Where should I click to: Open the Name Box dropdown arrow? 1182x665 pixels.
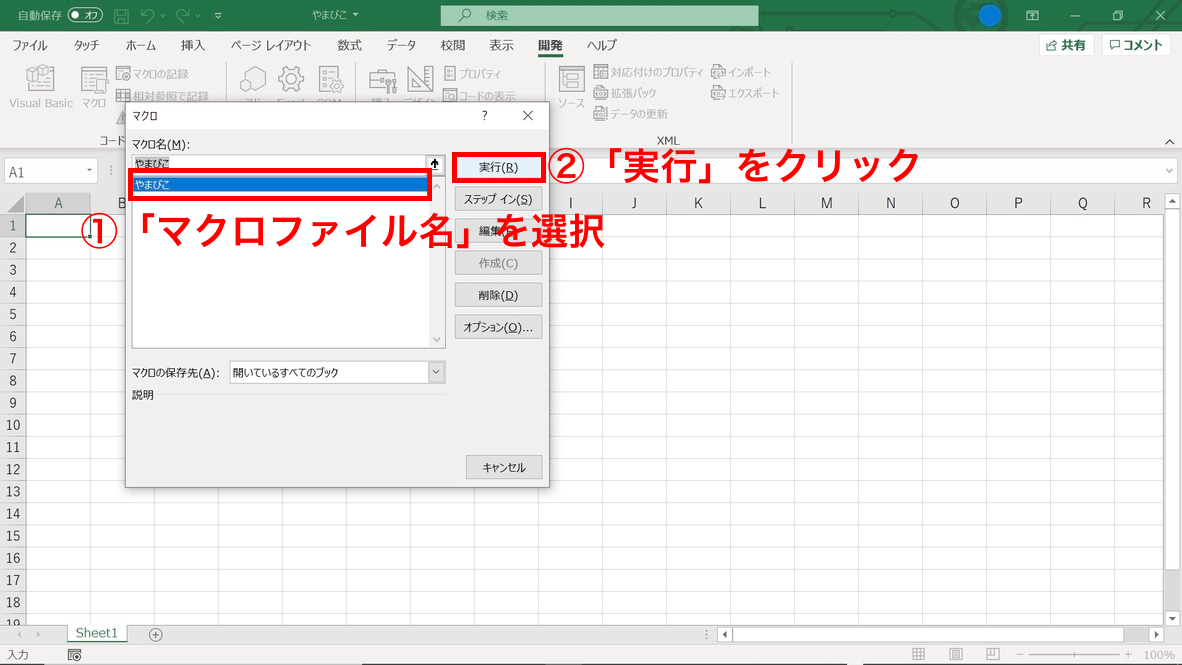tap(89, 171)
